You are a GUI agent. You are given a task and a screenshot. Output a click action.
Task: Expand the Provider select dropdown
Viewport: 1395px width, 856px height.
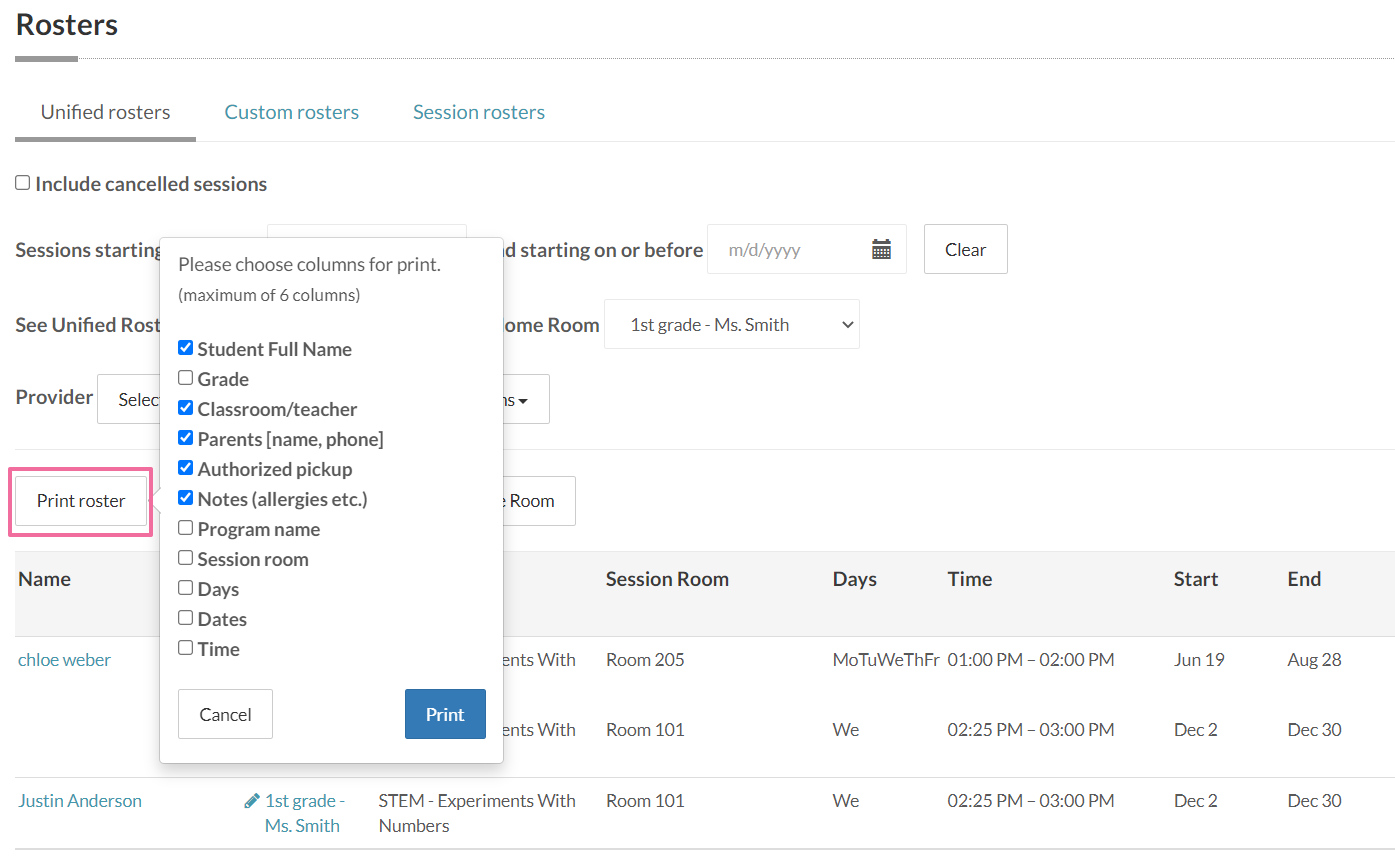pos(129,400)
